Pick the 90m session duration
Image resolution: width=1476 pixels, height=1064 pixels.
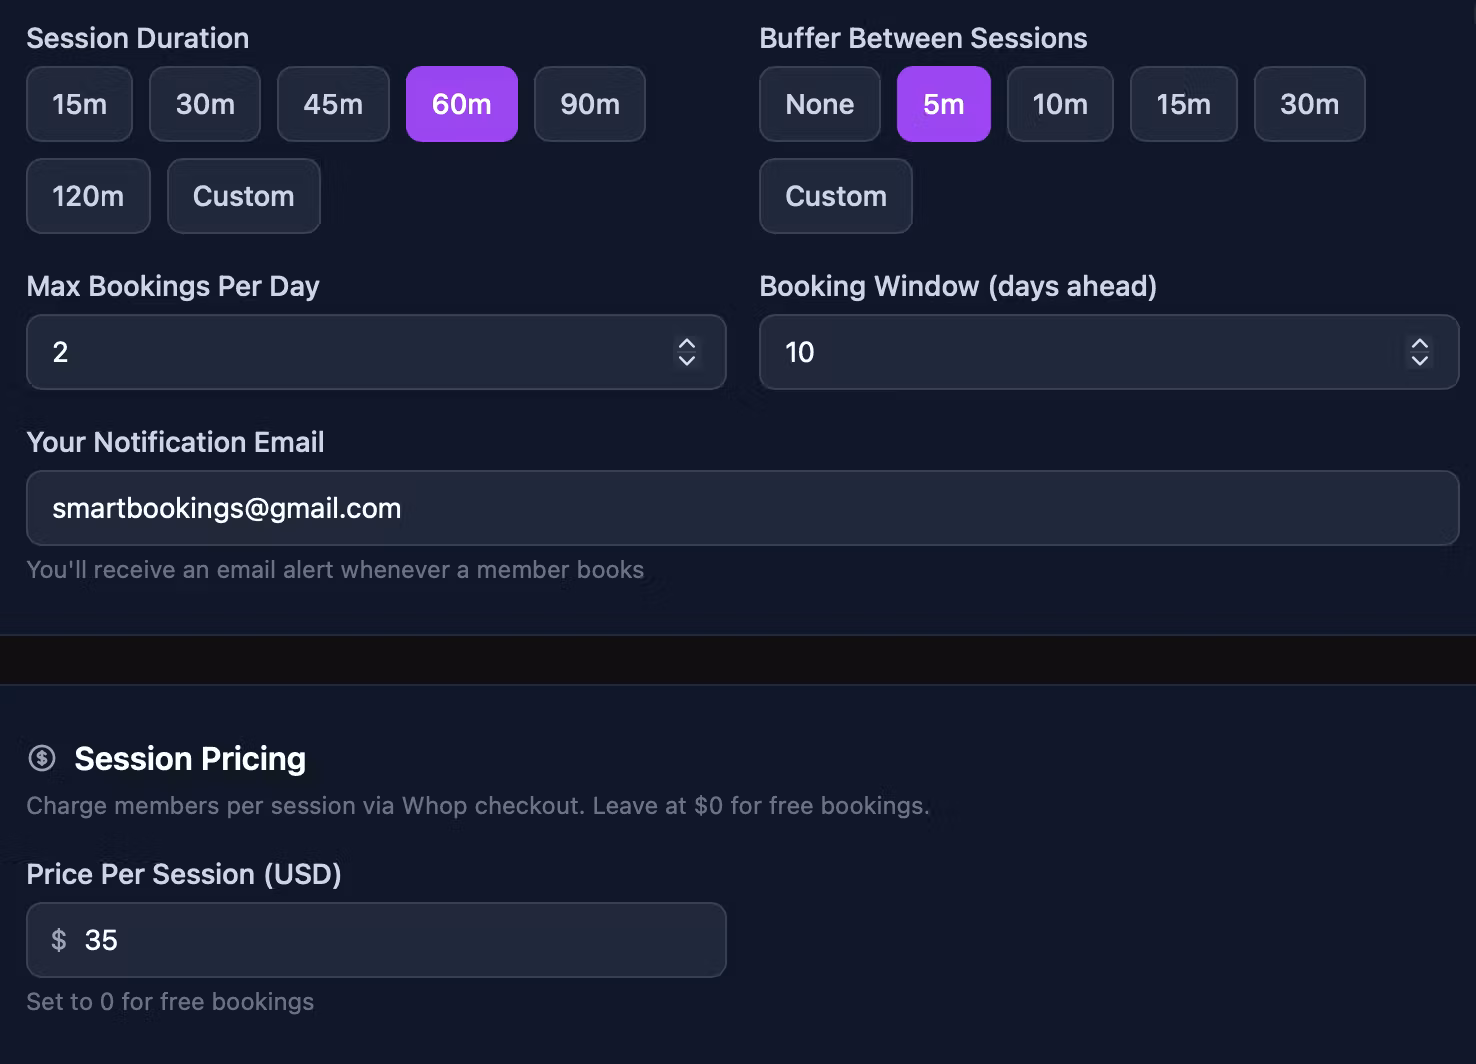point(590,104)
